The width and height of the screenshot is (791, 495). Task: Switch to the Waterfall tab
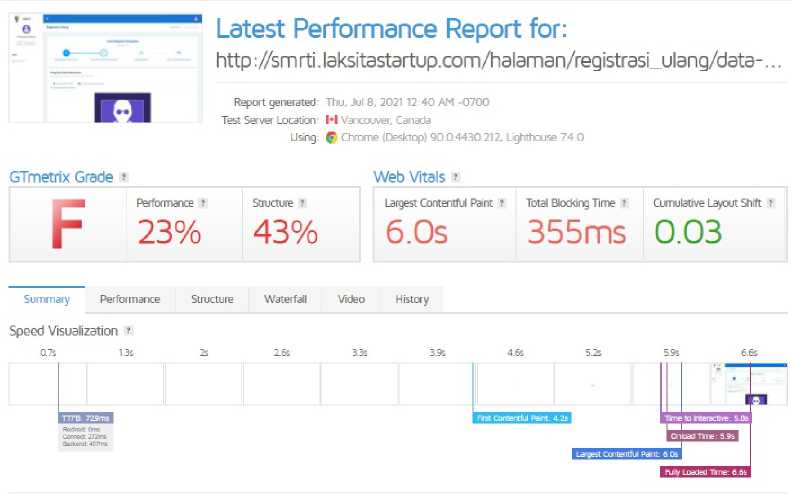coord(285,299)
